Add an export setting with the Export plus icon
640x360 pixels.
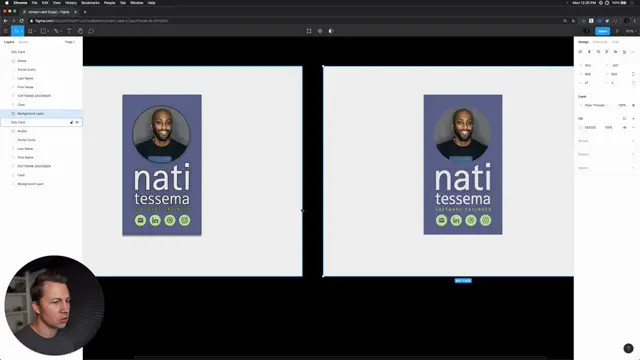pos(633,168)
